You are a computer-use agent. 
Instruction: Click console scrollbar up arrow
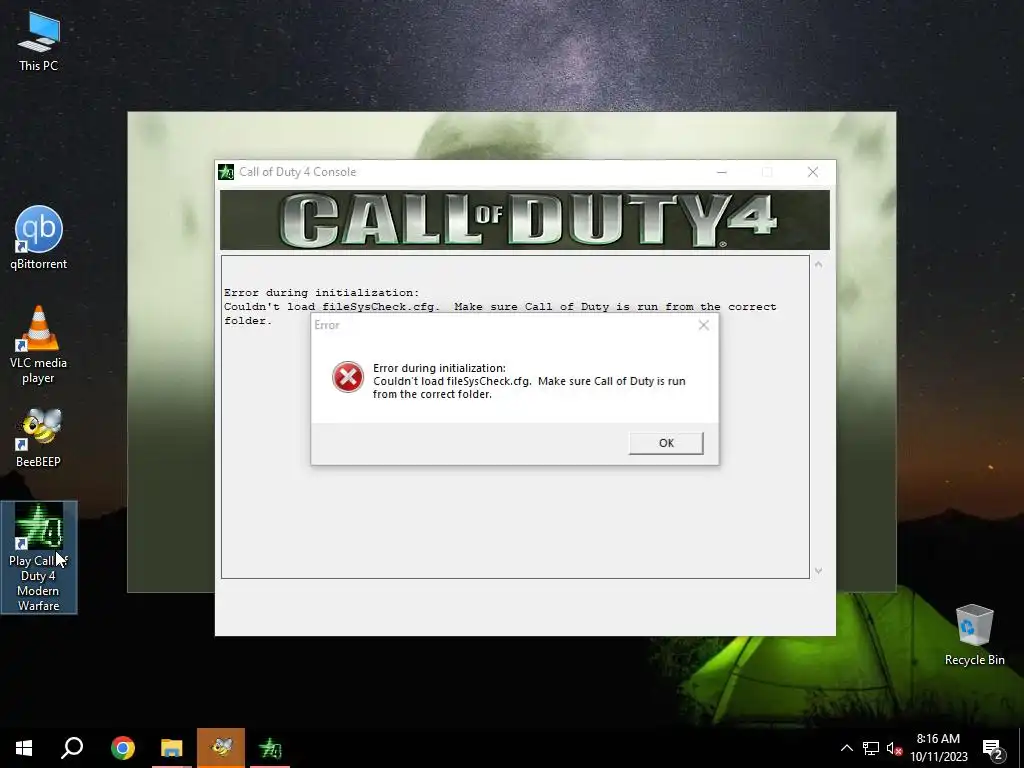point(818,264)
